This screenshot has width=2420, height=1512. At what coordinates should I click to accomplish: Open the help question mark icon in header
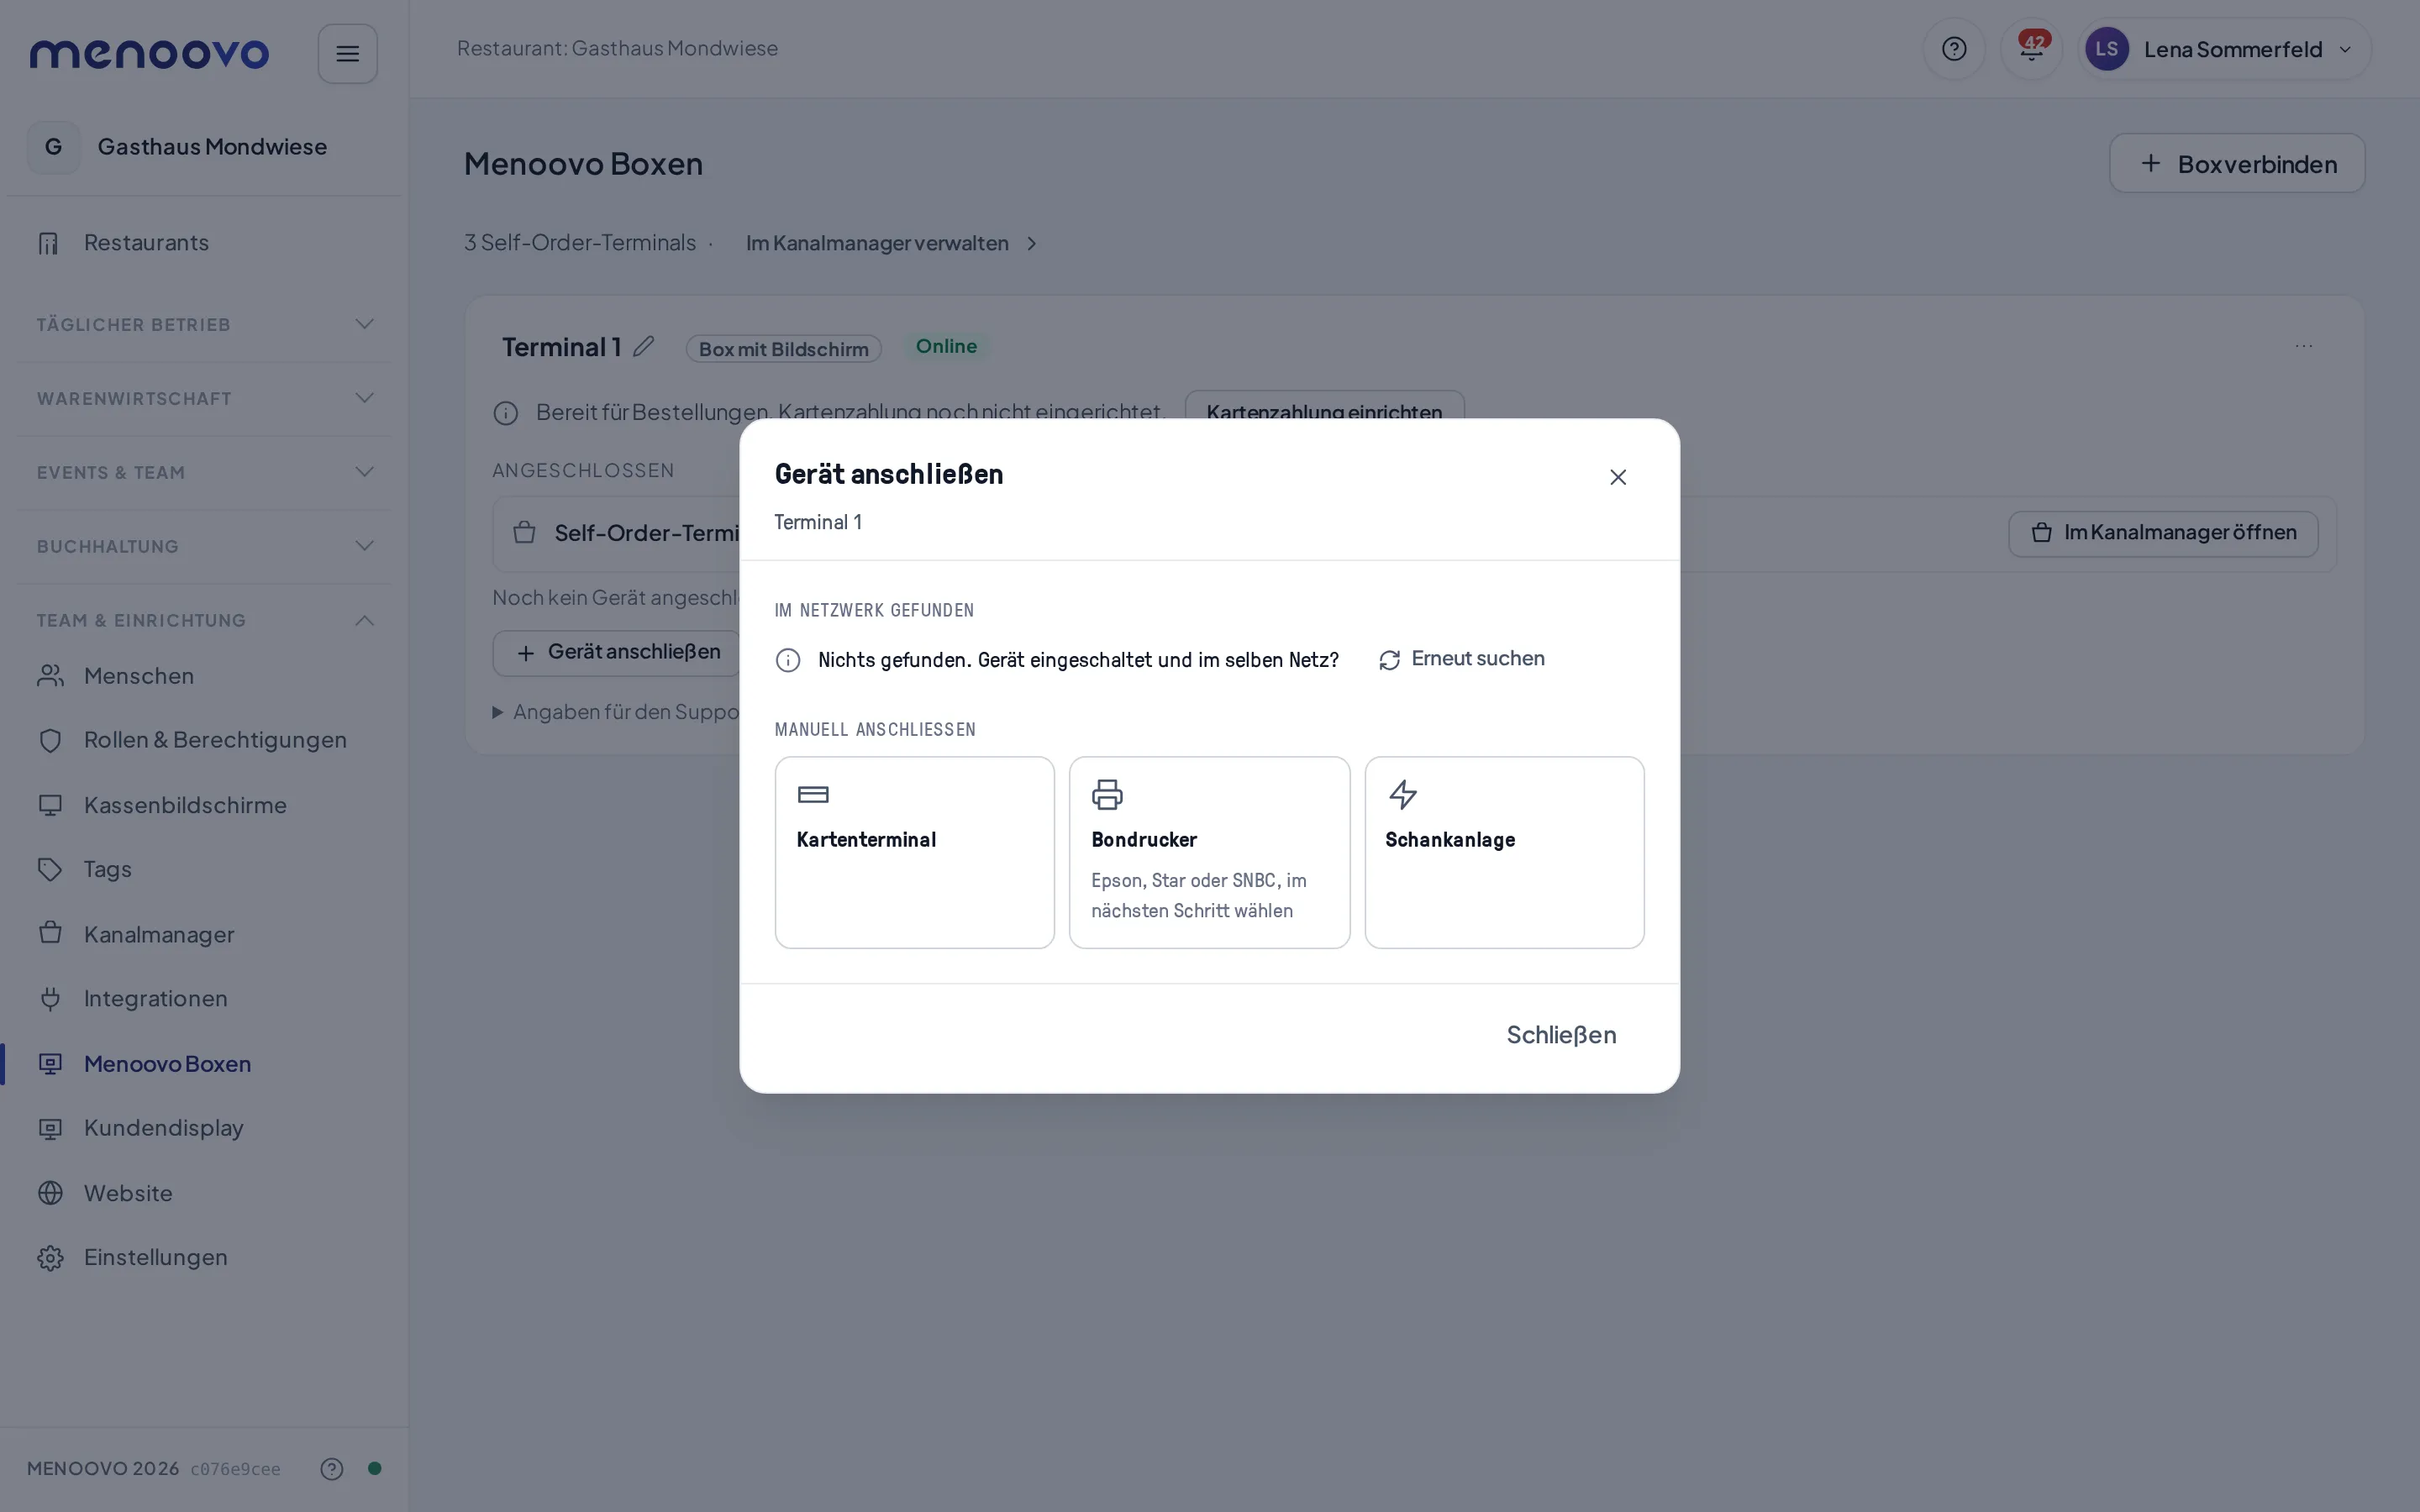(x=1954, y=49)
